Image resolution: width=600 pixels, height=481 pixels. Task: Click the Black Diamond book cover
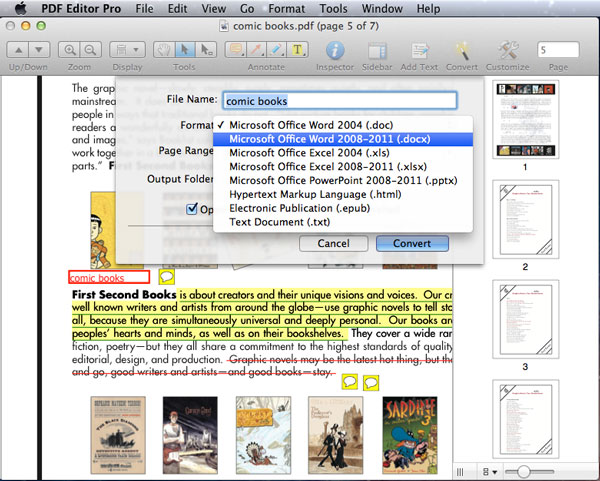pos(118,435)
